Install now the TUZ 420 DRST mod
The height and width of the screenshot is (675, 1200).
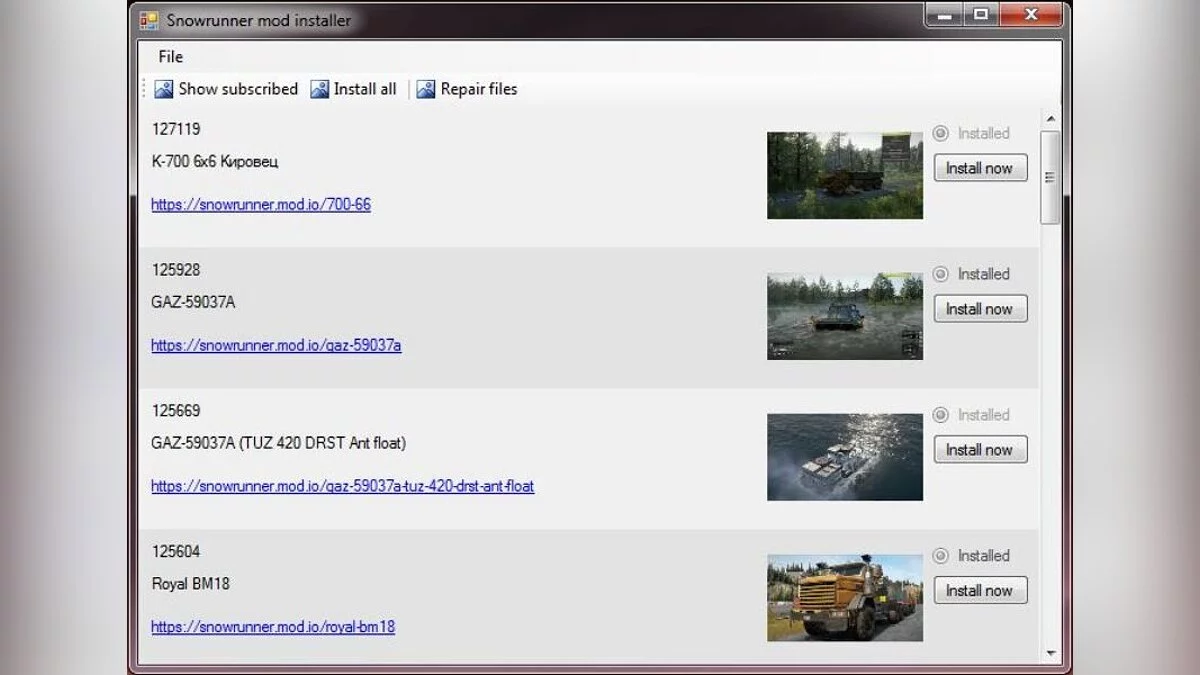click(x=980, y=450)
